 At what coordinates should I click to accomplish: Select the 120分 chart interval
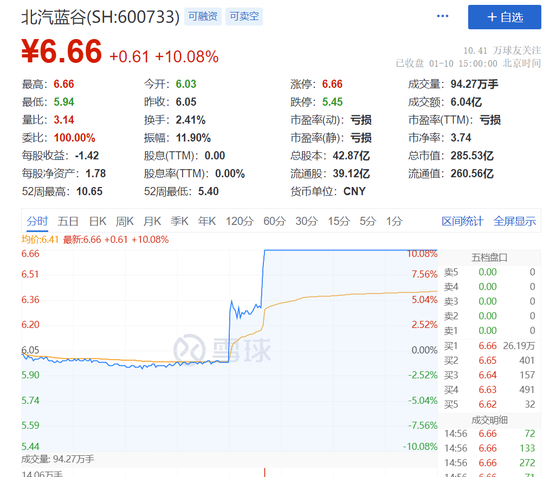240,221
